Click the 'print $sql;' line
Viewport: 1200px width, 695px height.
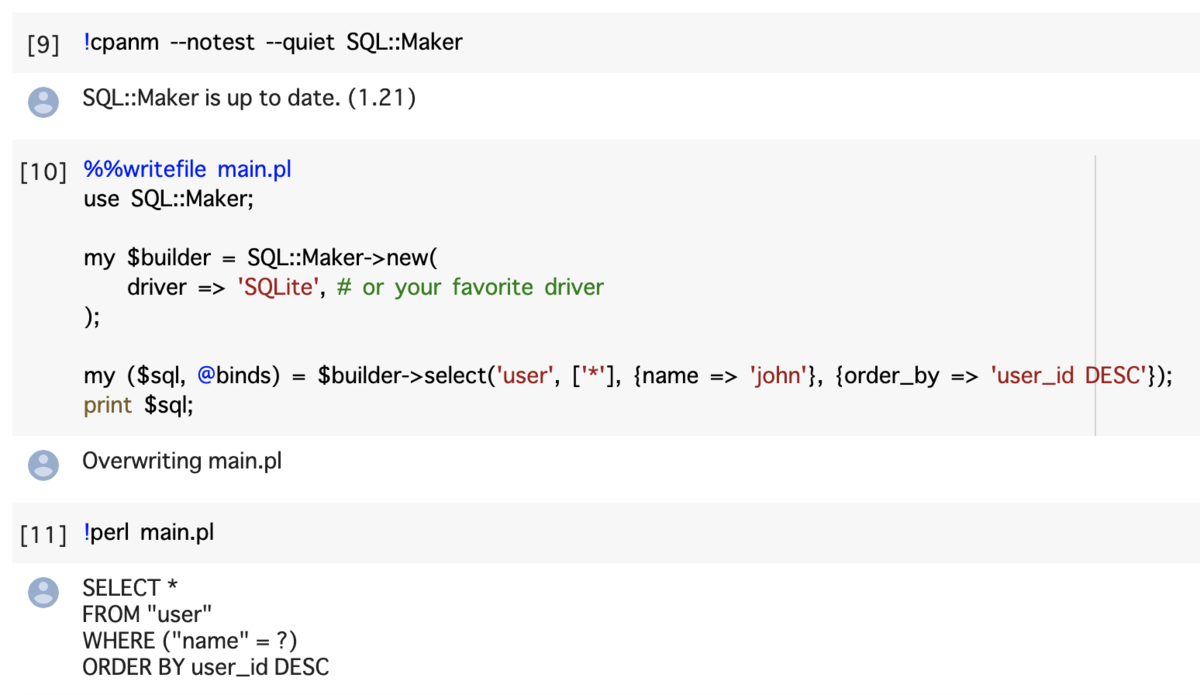click(x=137, y=405)
